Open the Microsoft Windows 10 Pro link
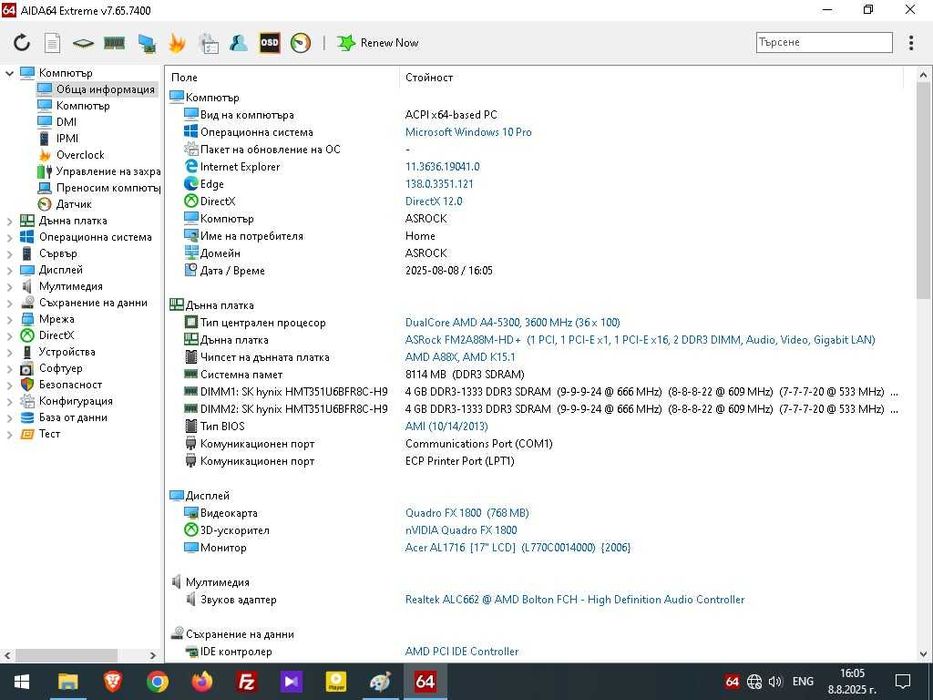The image size is (933, 700). 468,132
